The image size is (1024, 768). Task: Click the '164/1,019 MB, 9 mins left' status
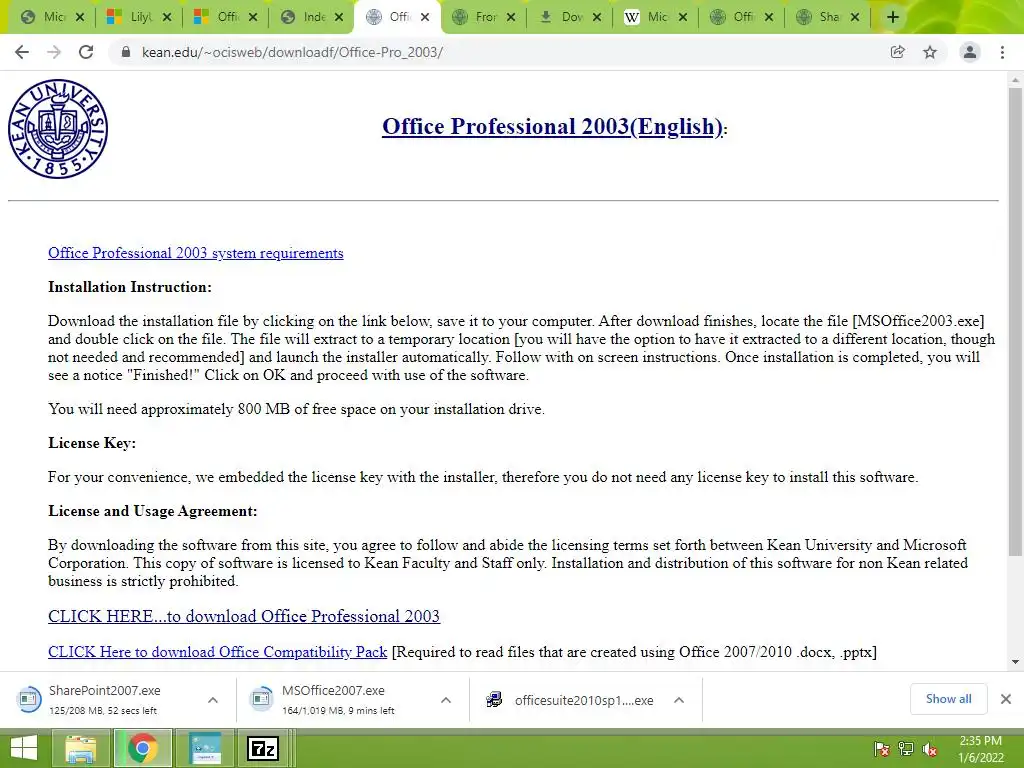point(338,711)
